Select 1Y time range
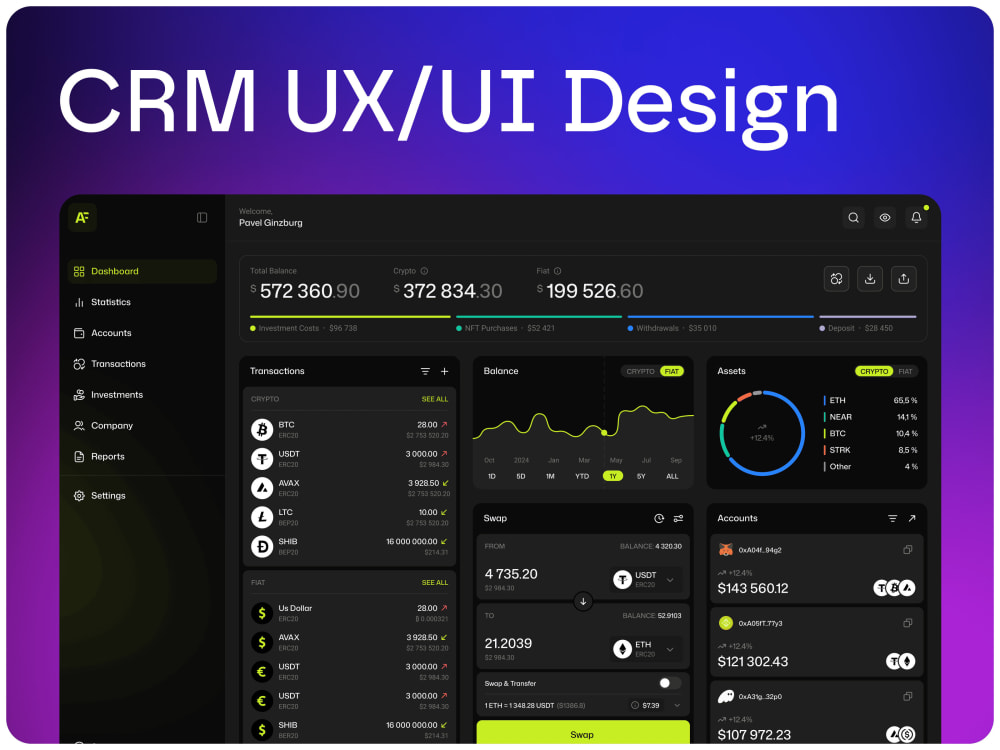Image resolution: width=1000 pixels, height=750 pixels. pos(613,476)
